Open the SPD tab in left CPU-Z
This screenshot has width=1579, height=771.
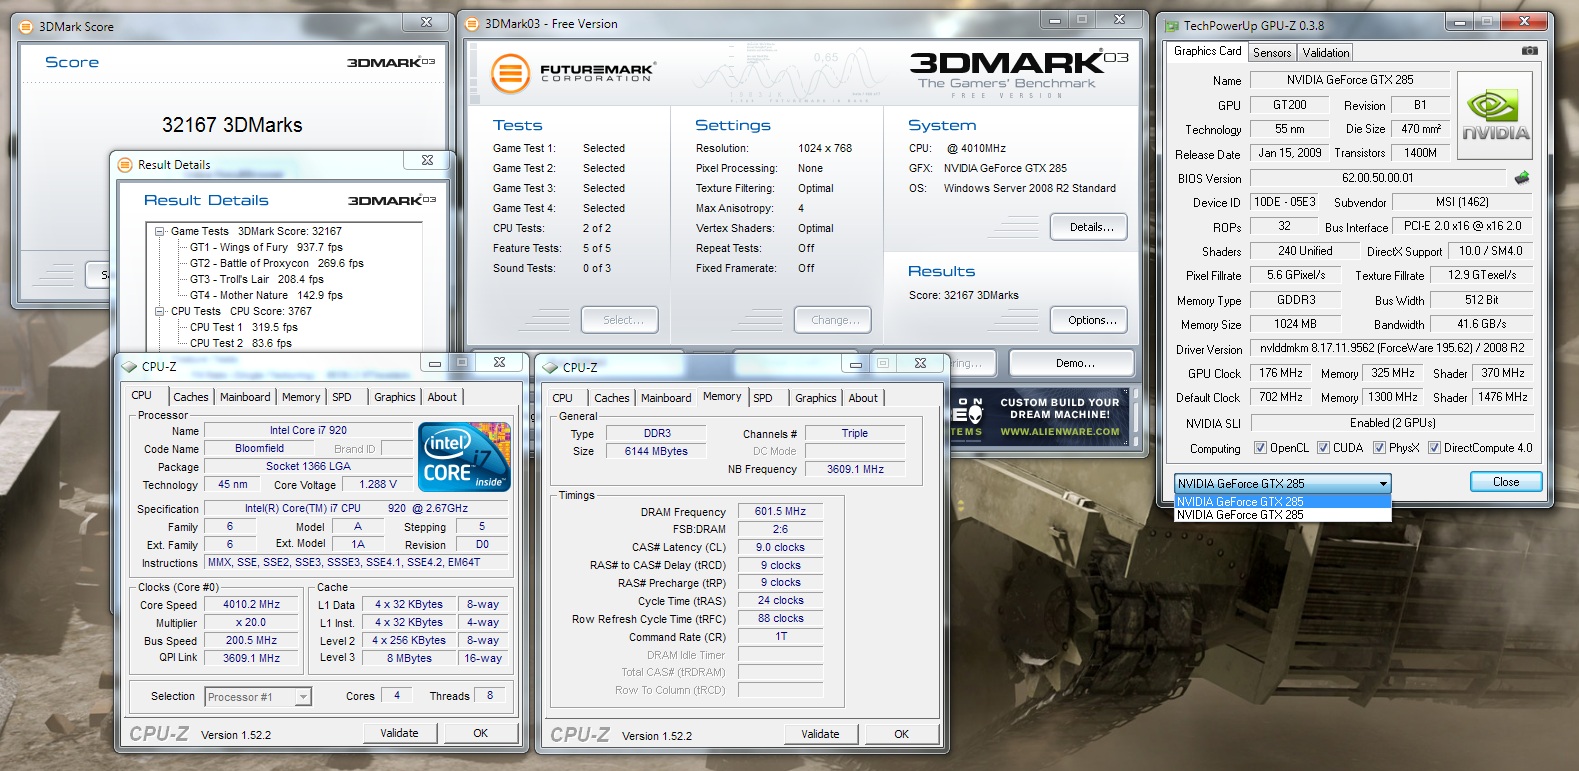[x=342, y=397]
